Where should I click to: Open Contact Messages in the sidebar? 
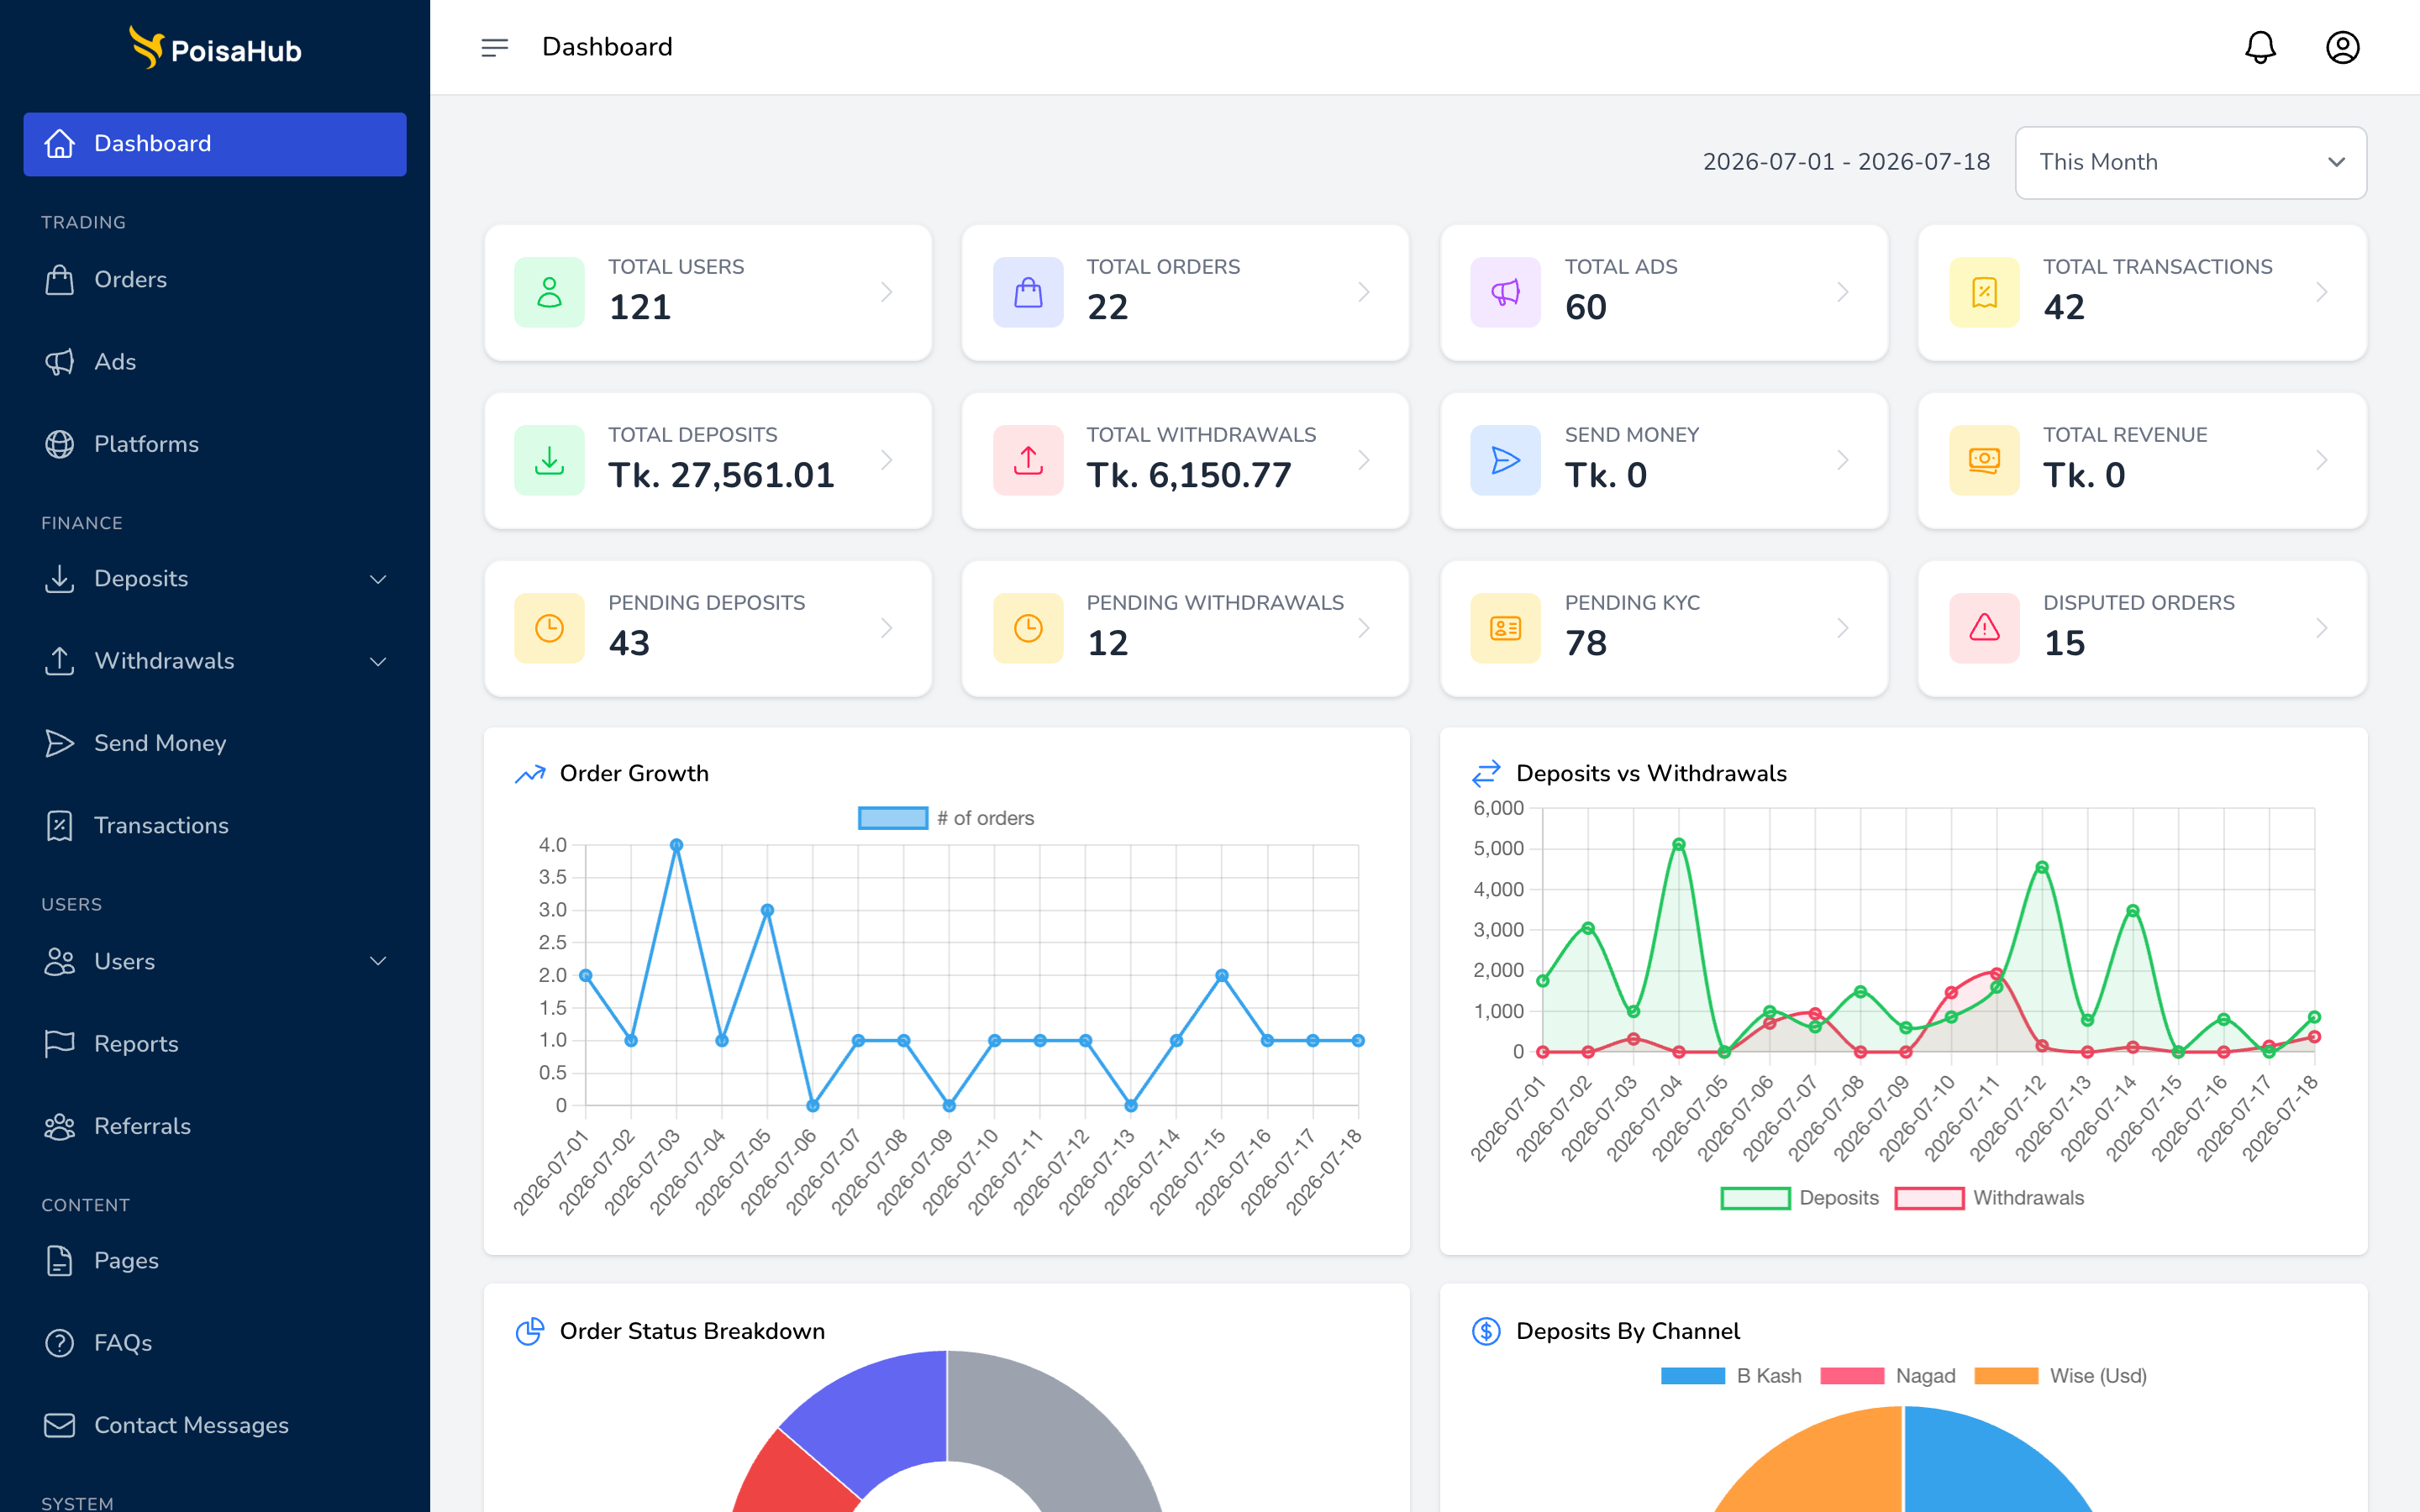[x=215, y=1425]
